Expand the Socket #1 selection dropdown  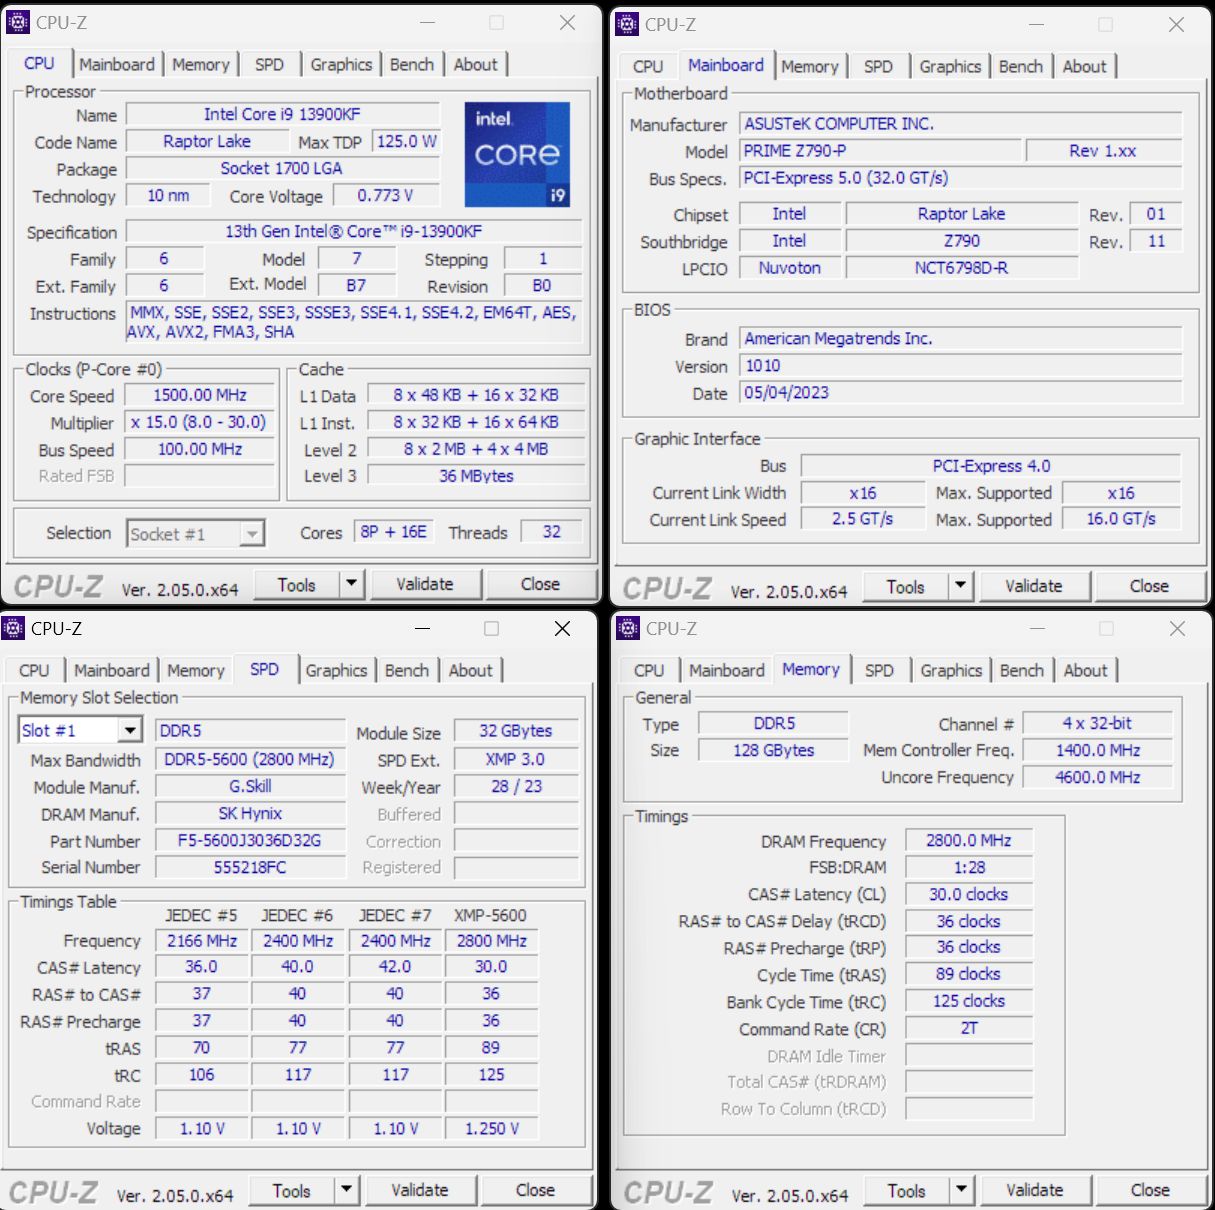pos(252,534)
